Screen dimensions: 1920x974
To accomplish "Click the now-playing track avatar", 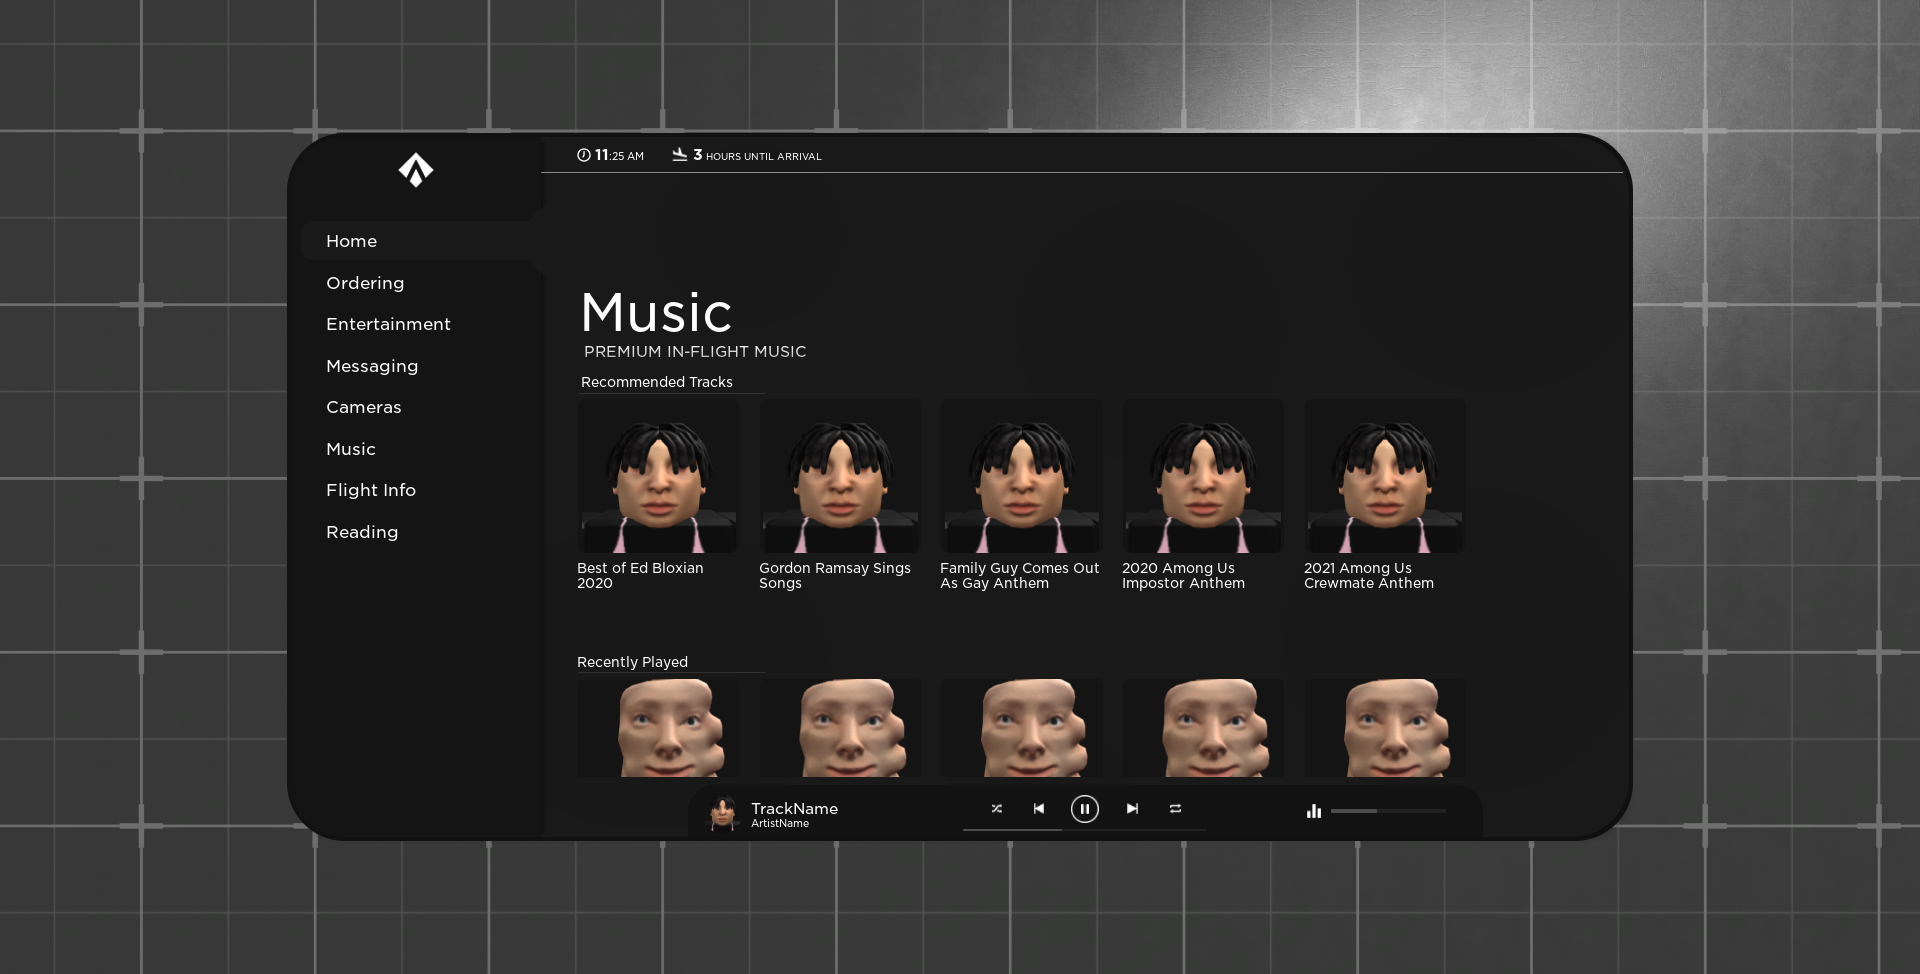I will 723,813.
